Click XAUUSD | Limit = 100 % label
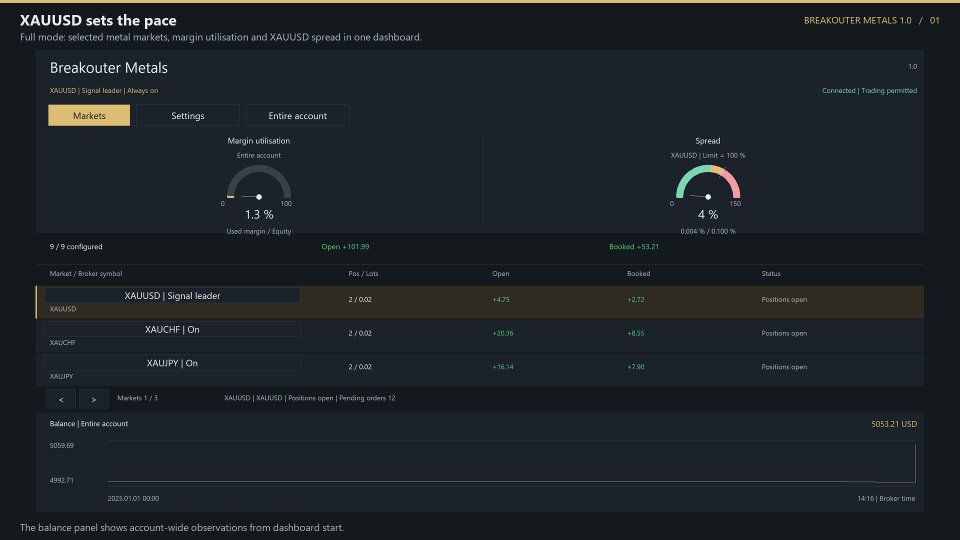Image resolution: width=960 pixels, height=540 pixels. (x=708, y=156)
